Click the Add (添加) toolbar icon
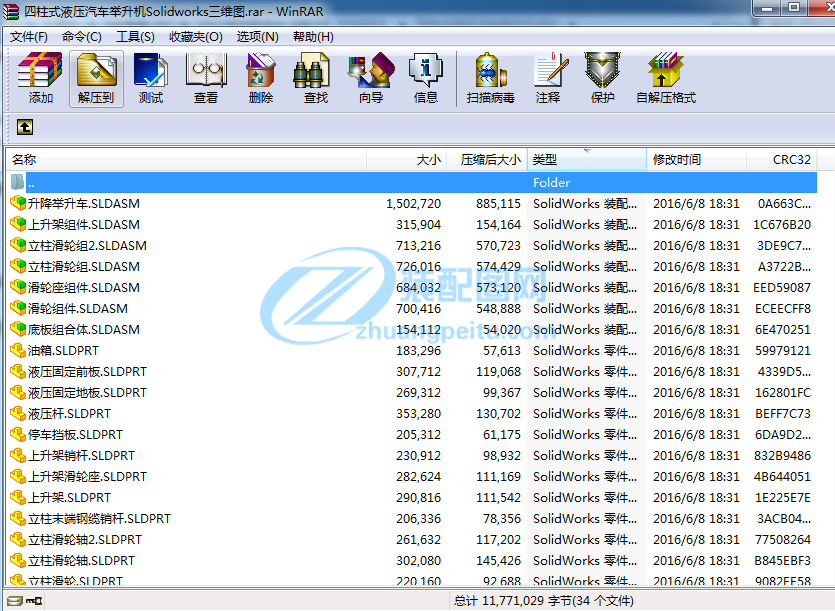Image resolution: width=835 pixels, height=611 pixels. click(41, 78)
